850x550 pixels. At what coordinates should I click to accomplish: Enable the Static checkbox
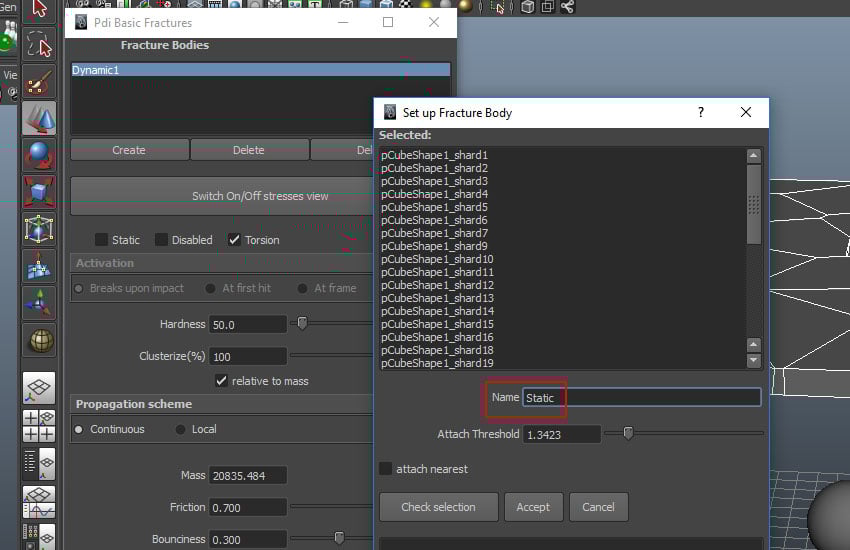click(101, 240)
